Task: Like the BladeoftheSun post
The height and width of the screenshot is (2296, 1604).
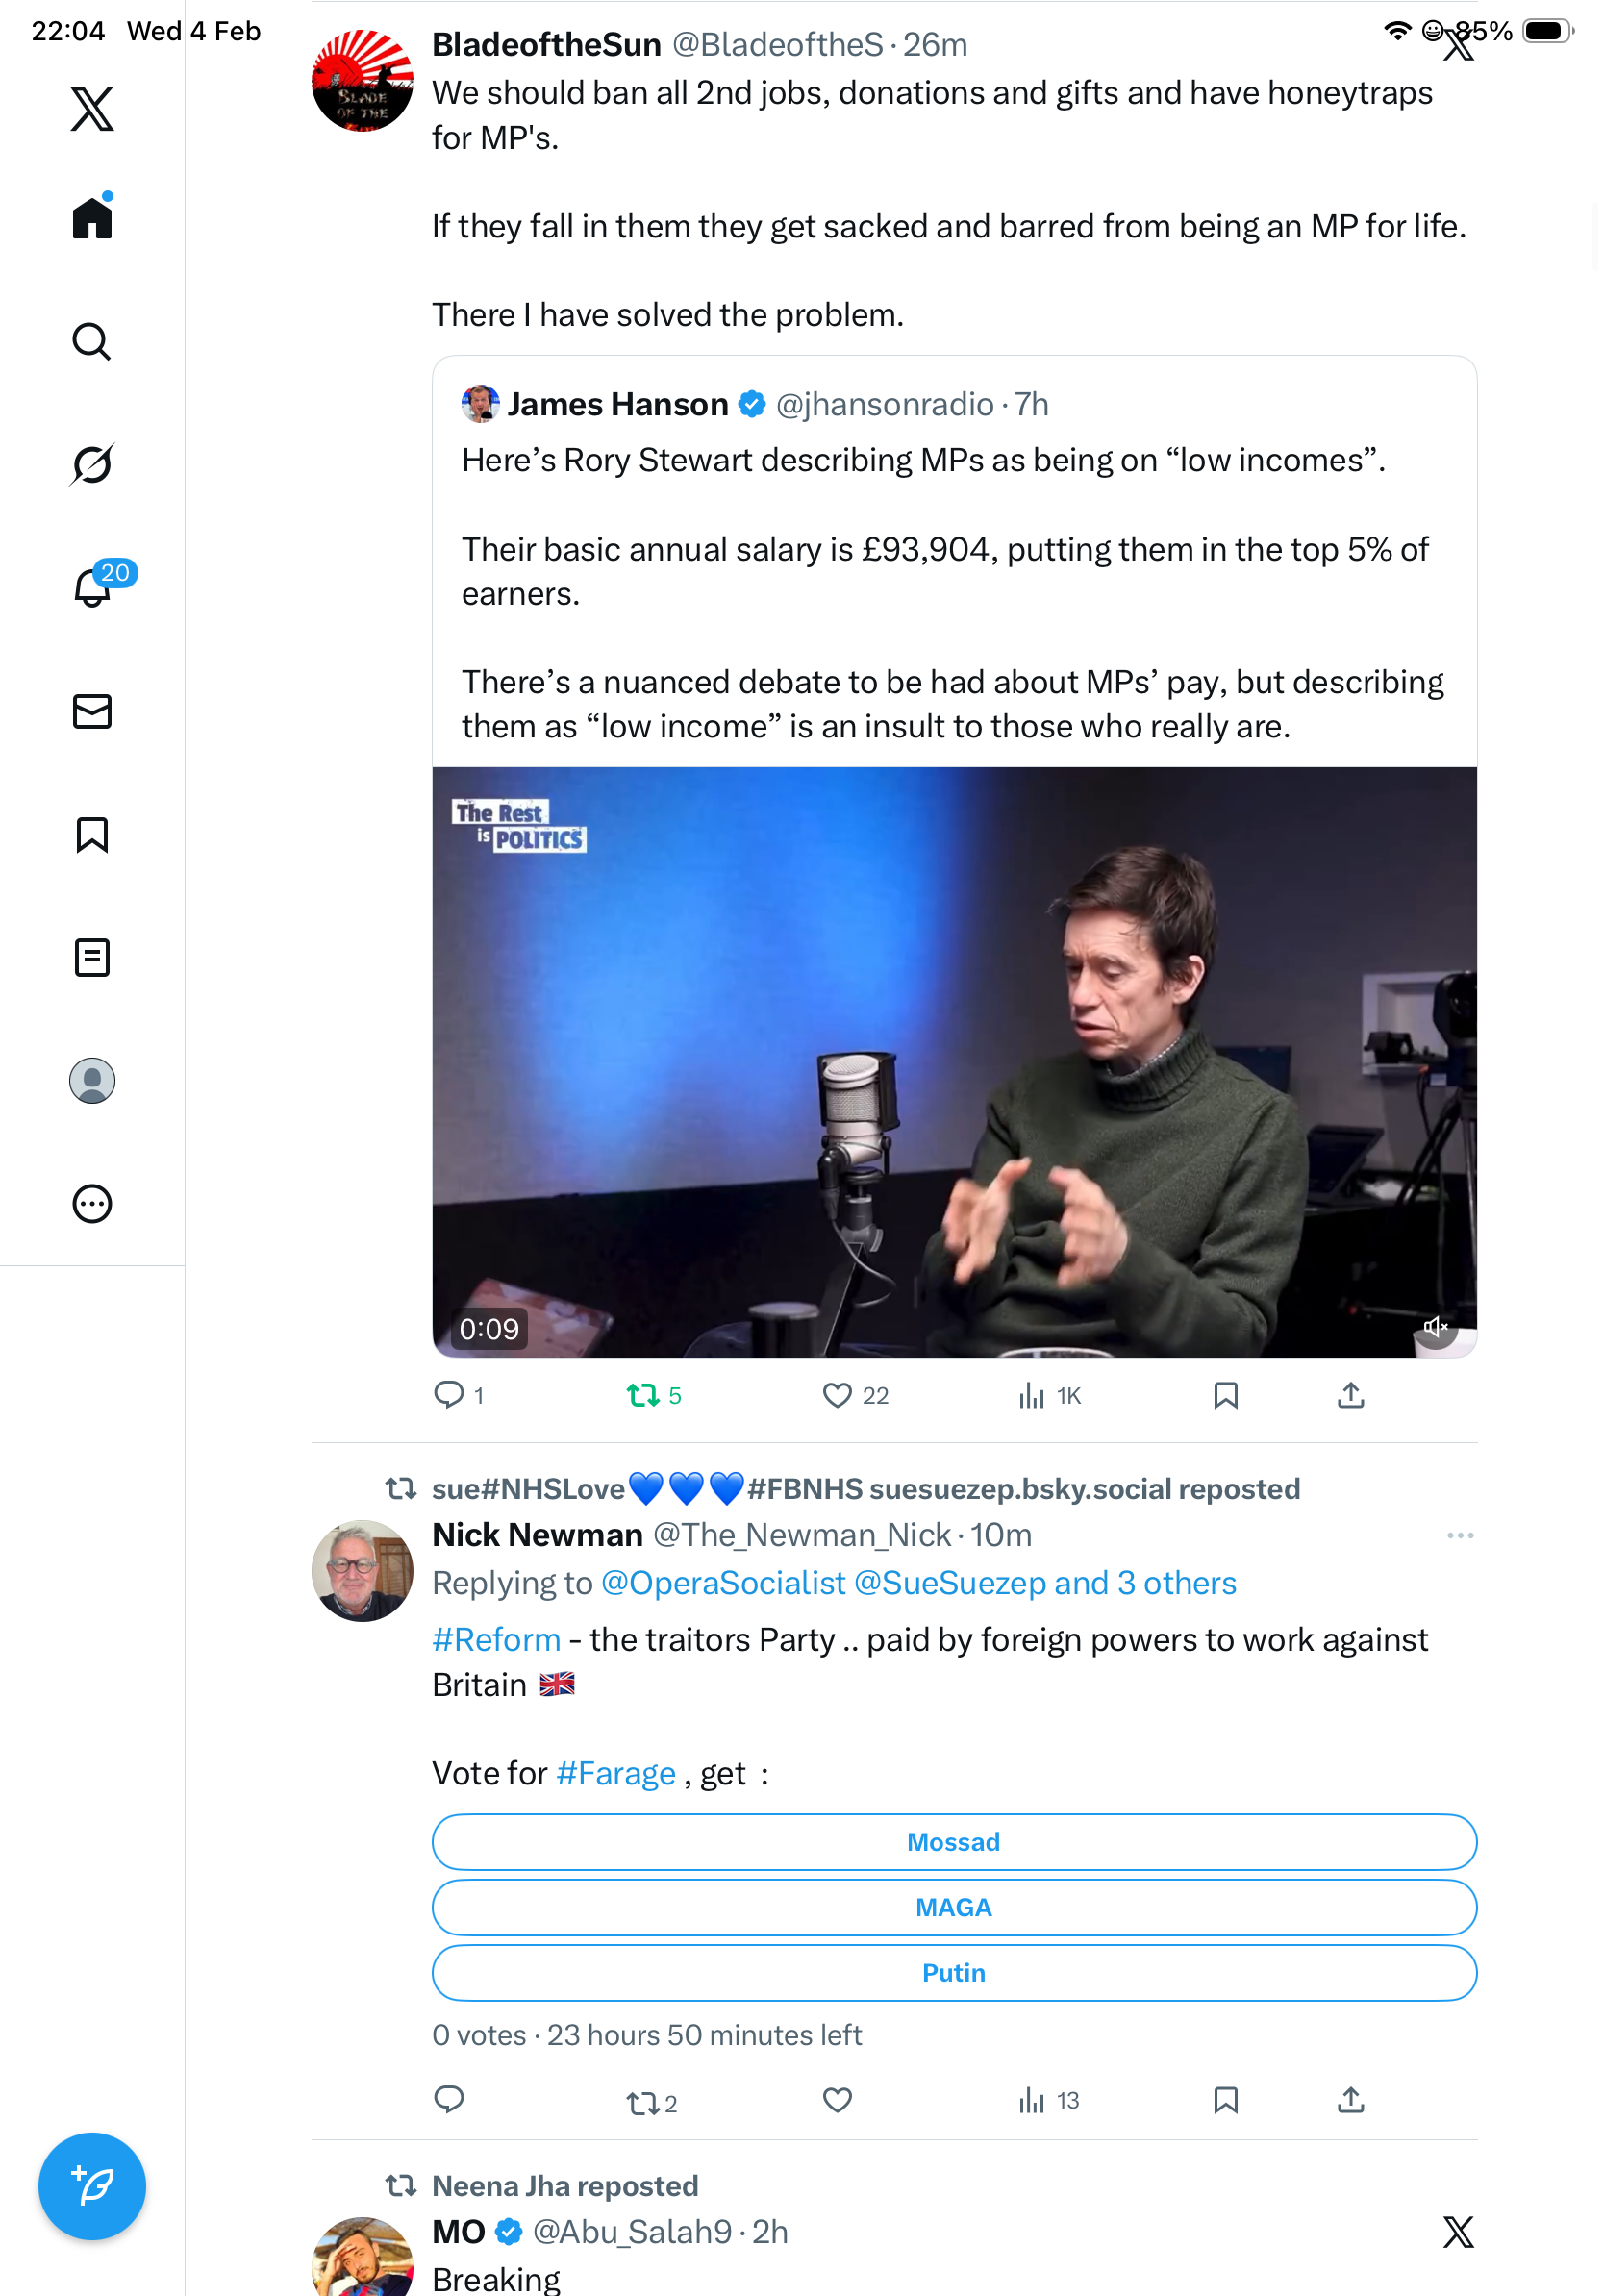Action: pyautogui.click(x=837, y=1396)
